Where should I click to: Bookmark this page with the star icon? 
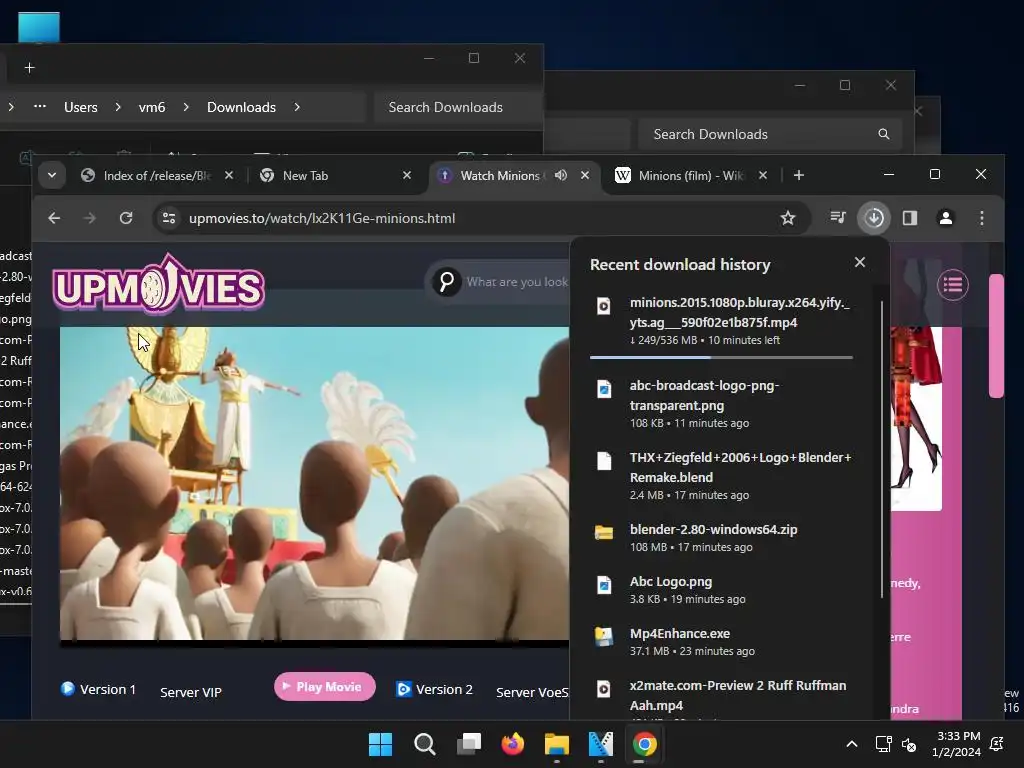pyautogui.click(x=788, y=218)
